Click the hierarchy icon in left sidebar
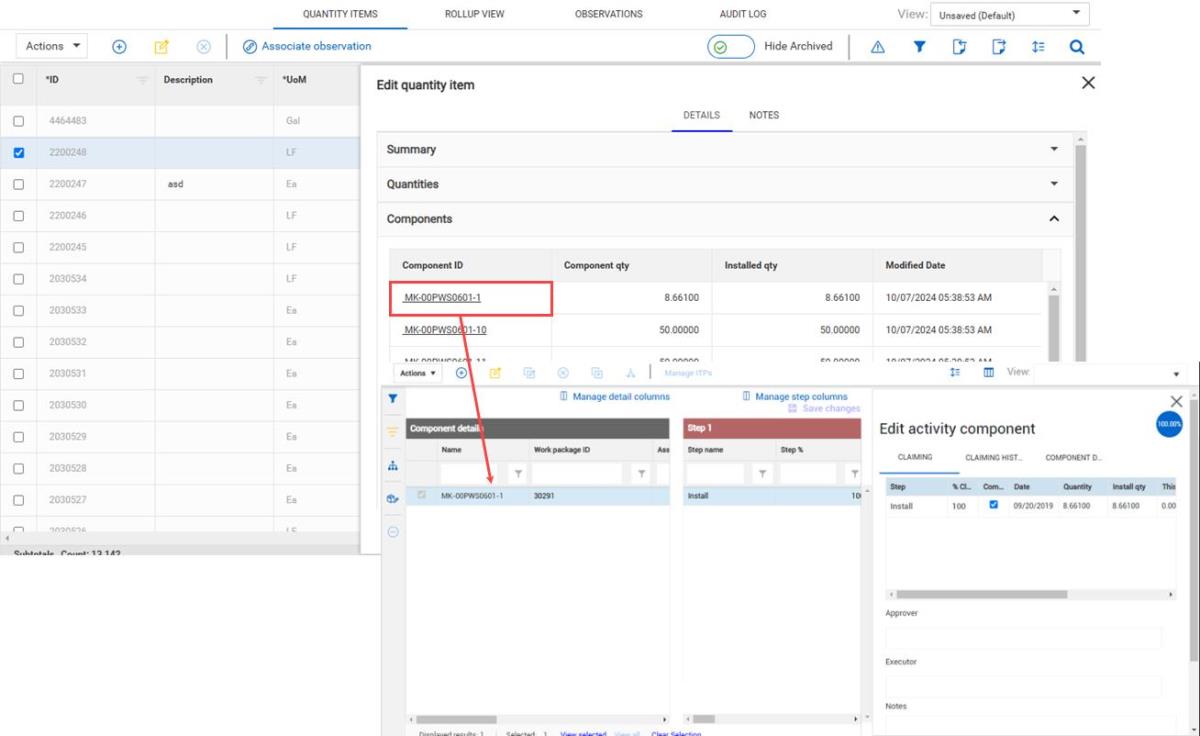Image resolution: width=1200 pixels, height=736 pixels. click(393, 465)
